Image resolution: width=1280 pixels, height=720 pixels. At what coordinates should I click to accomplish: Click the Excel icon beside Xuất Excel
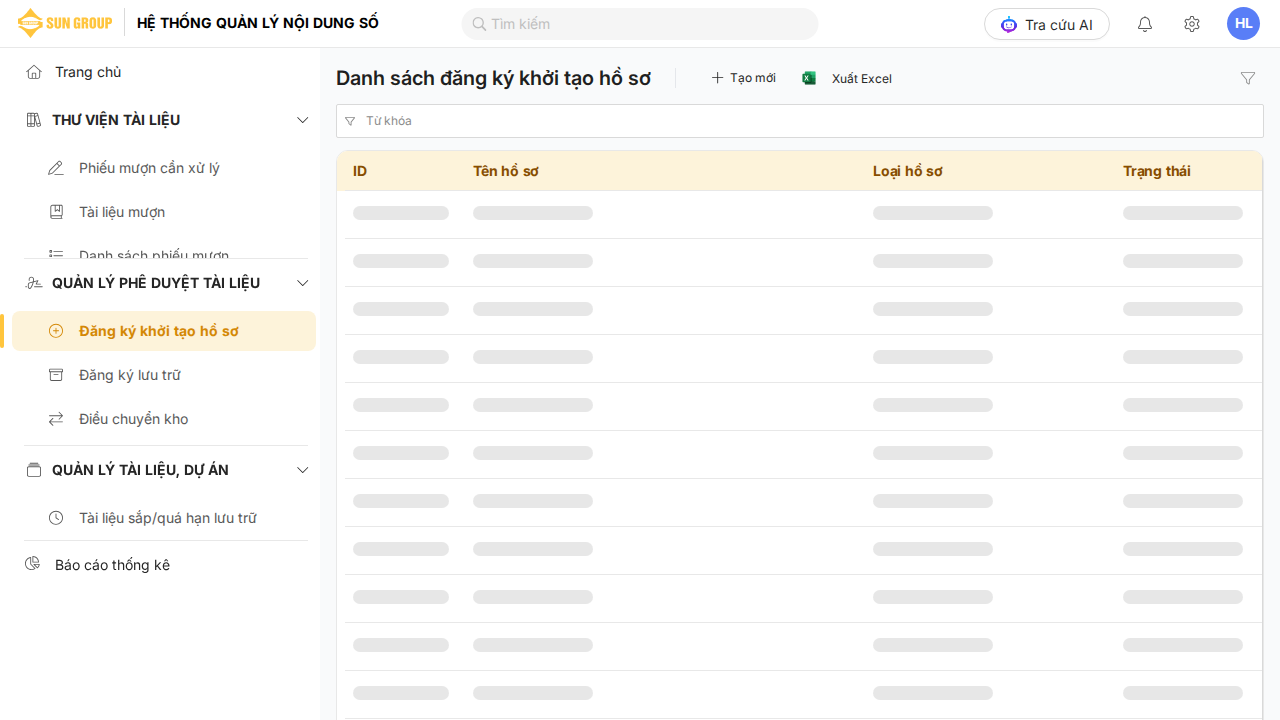pos(809,78)
